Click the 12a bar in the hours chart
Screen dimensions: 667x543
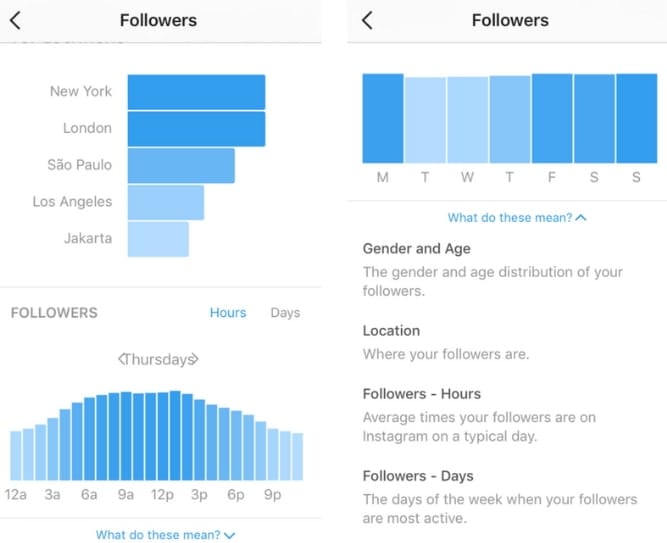pyautogui.click(x=16, y=455)
